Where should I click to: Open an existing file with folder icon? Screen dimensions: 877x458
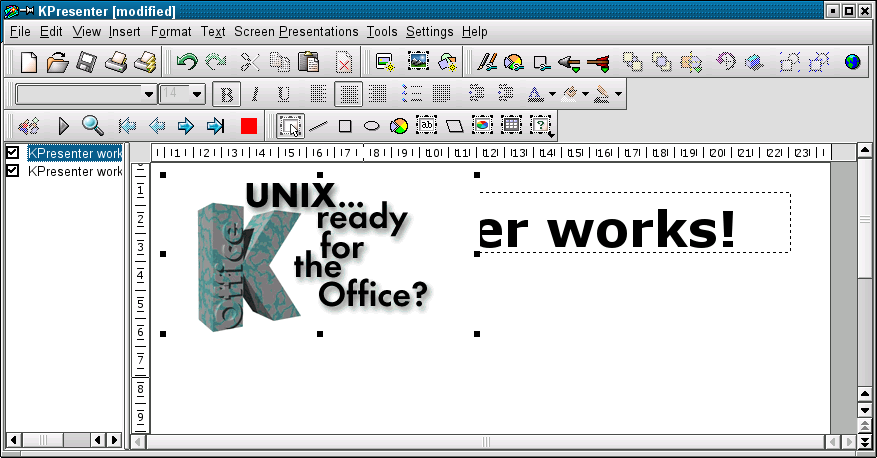click(x=57, y=62)
